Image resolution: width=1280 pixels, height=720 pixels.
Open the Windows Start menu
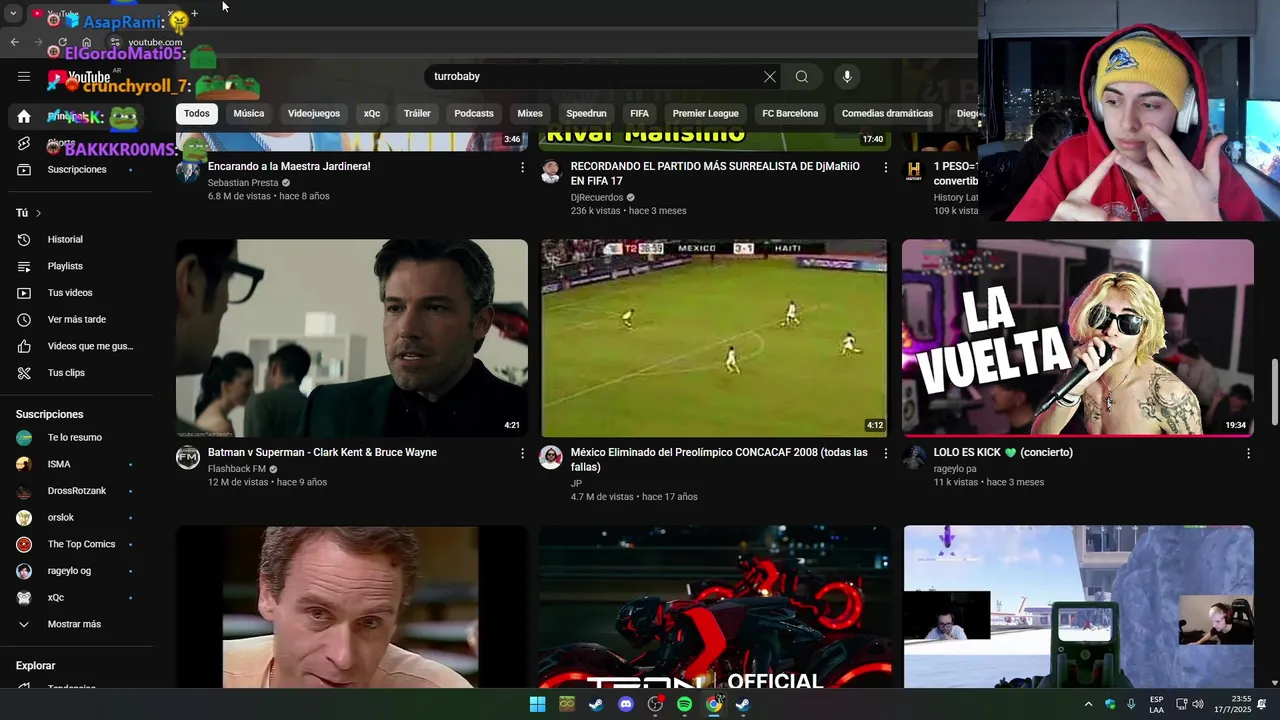click(x=537, y=704)
